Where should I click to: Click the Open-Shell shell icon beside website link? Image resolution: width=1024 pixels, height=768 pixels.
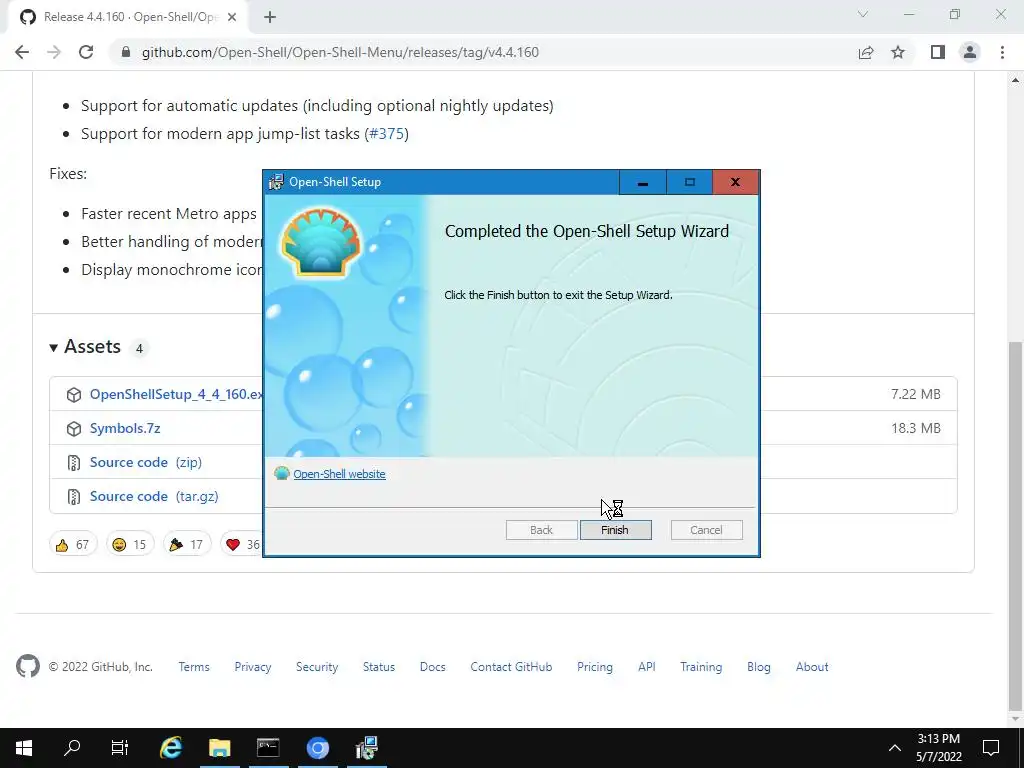281,473
